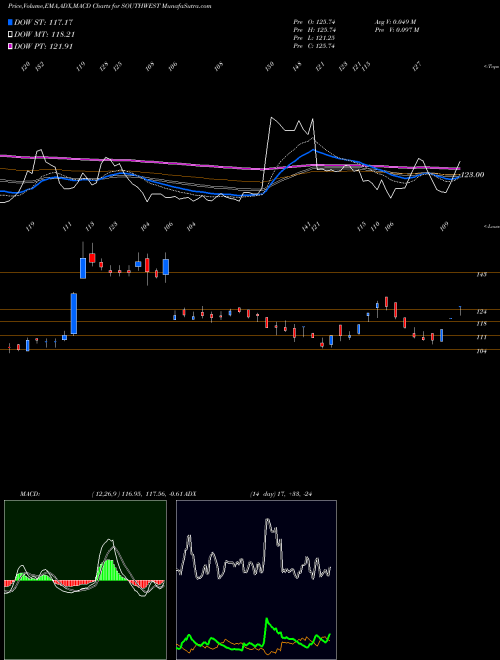Viewport: 500px width, 660px height.
Task: Click the white DOW MT legend square
Action: click(x=10, y=35)
